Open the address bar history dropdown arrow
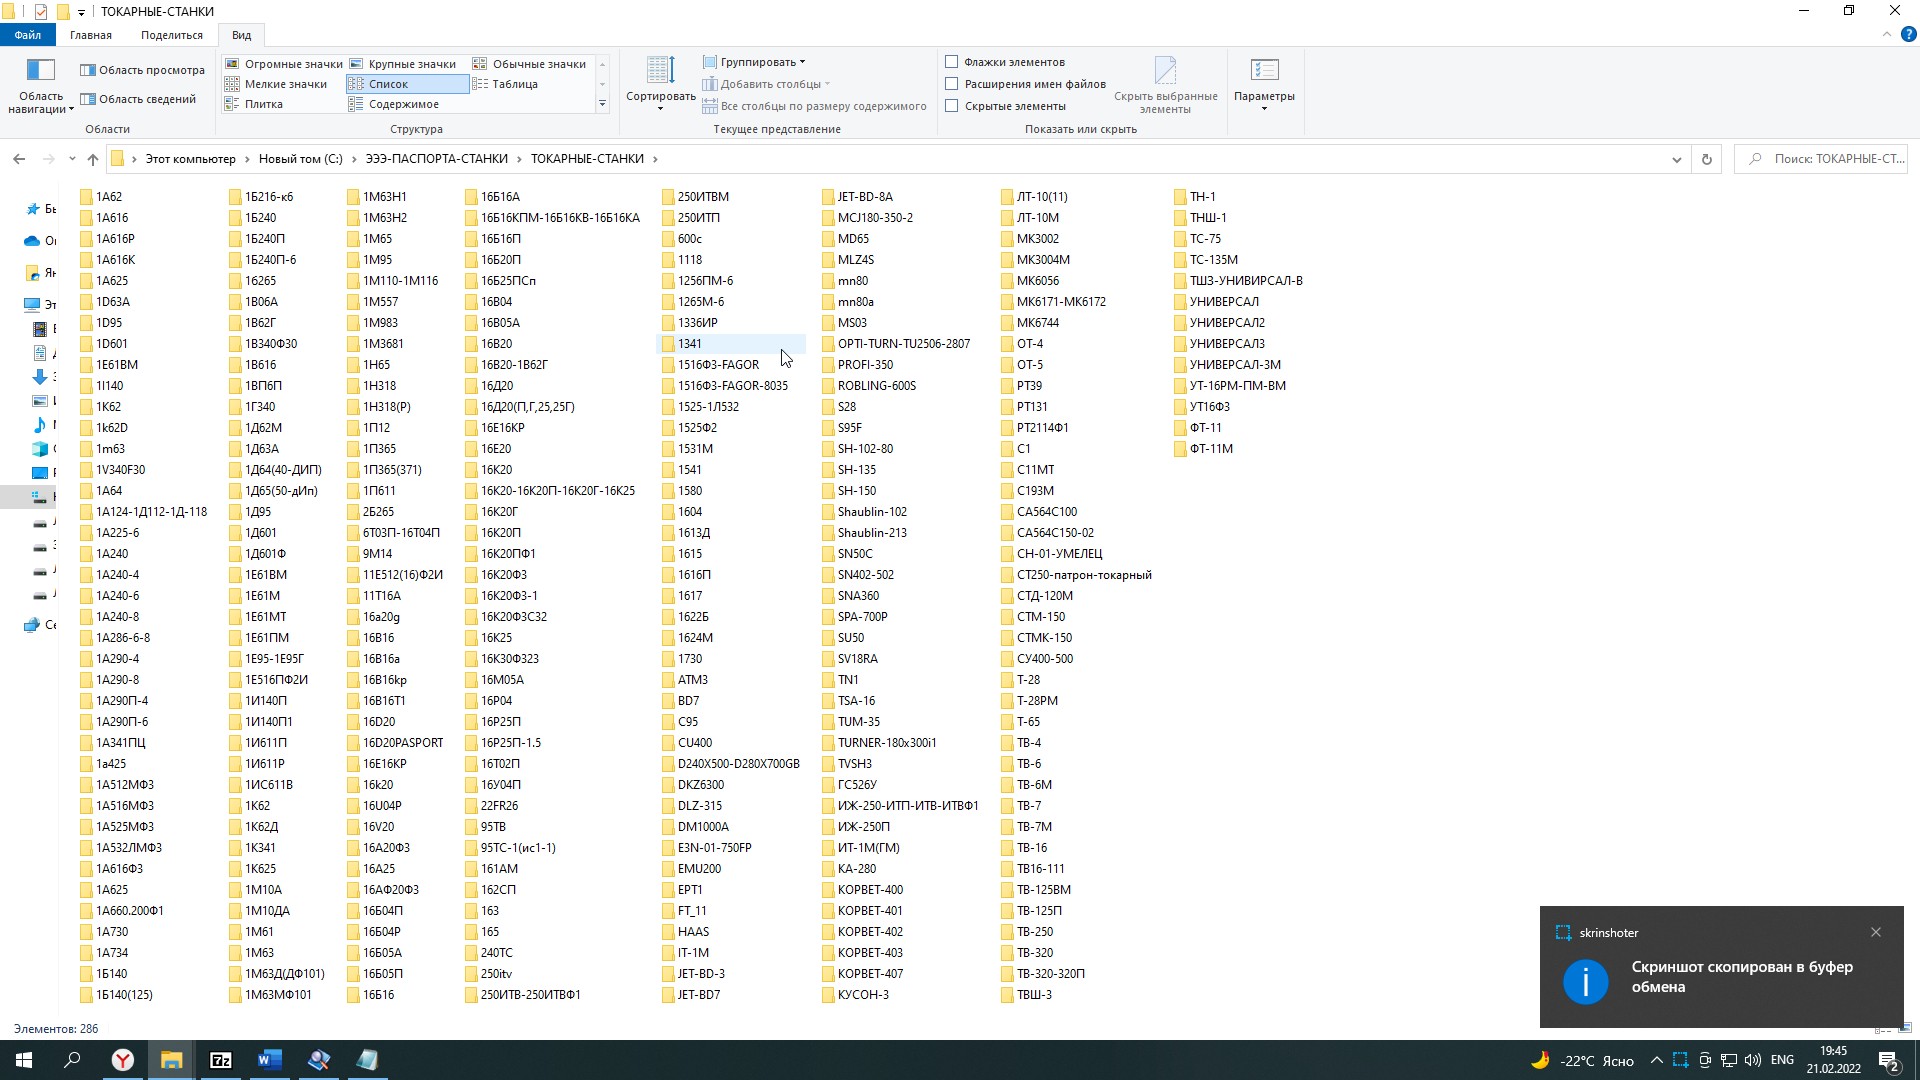Viewport: 1920px width, 1080px height. tap(1677, 159)
